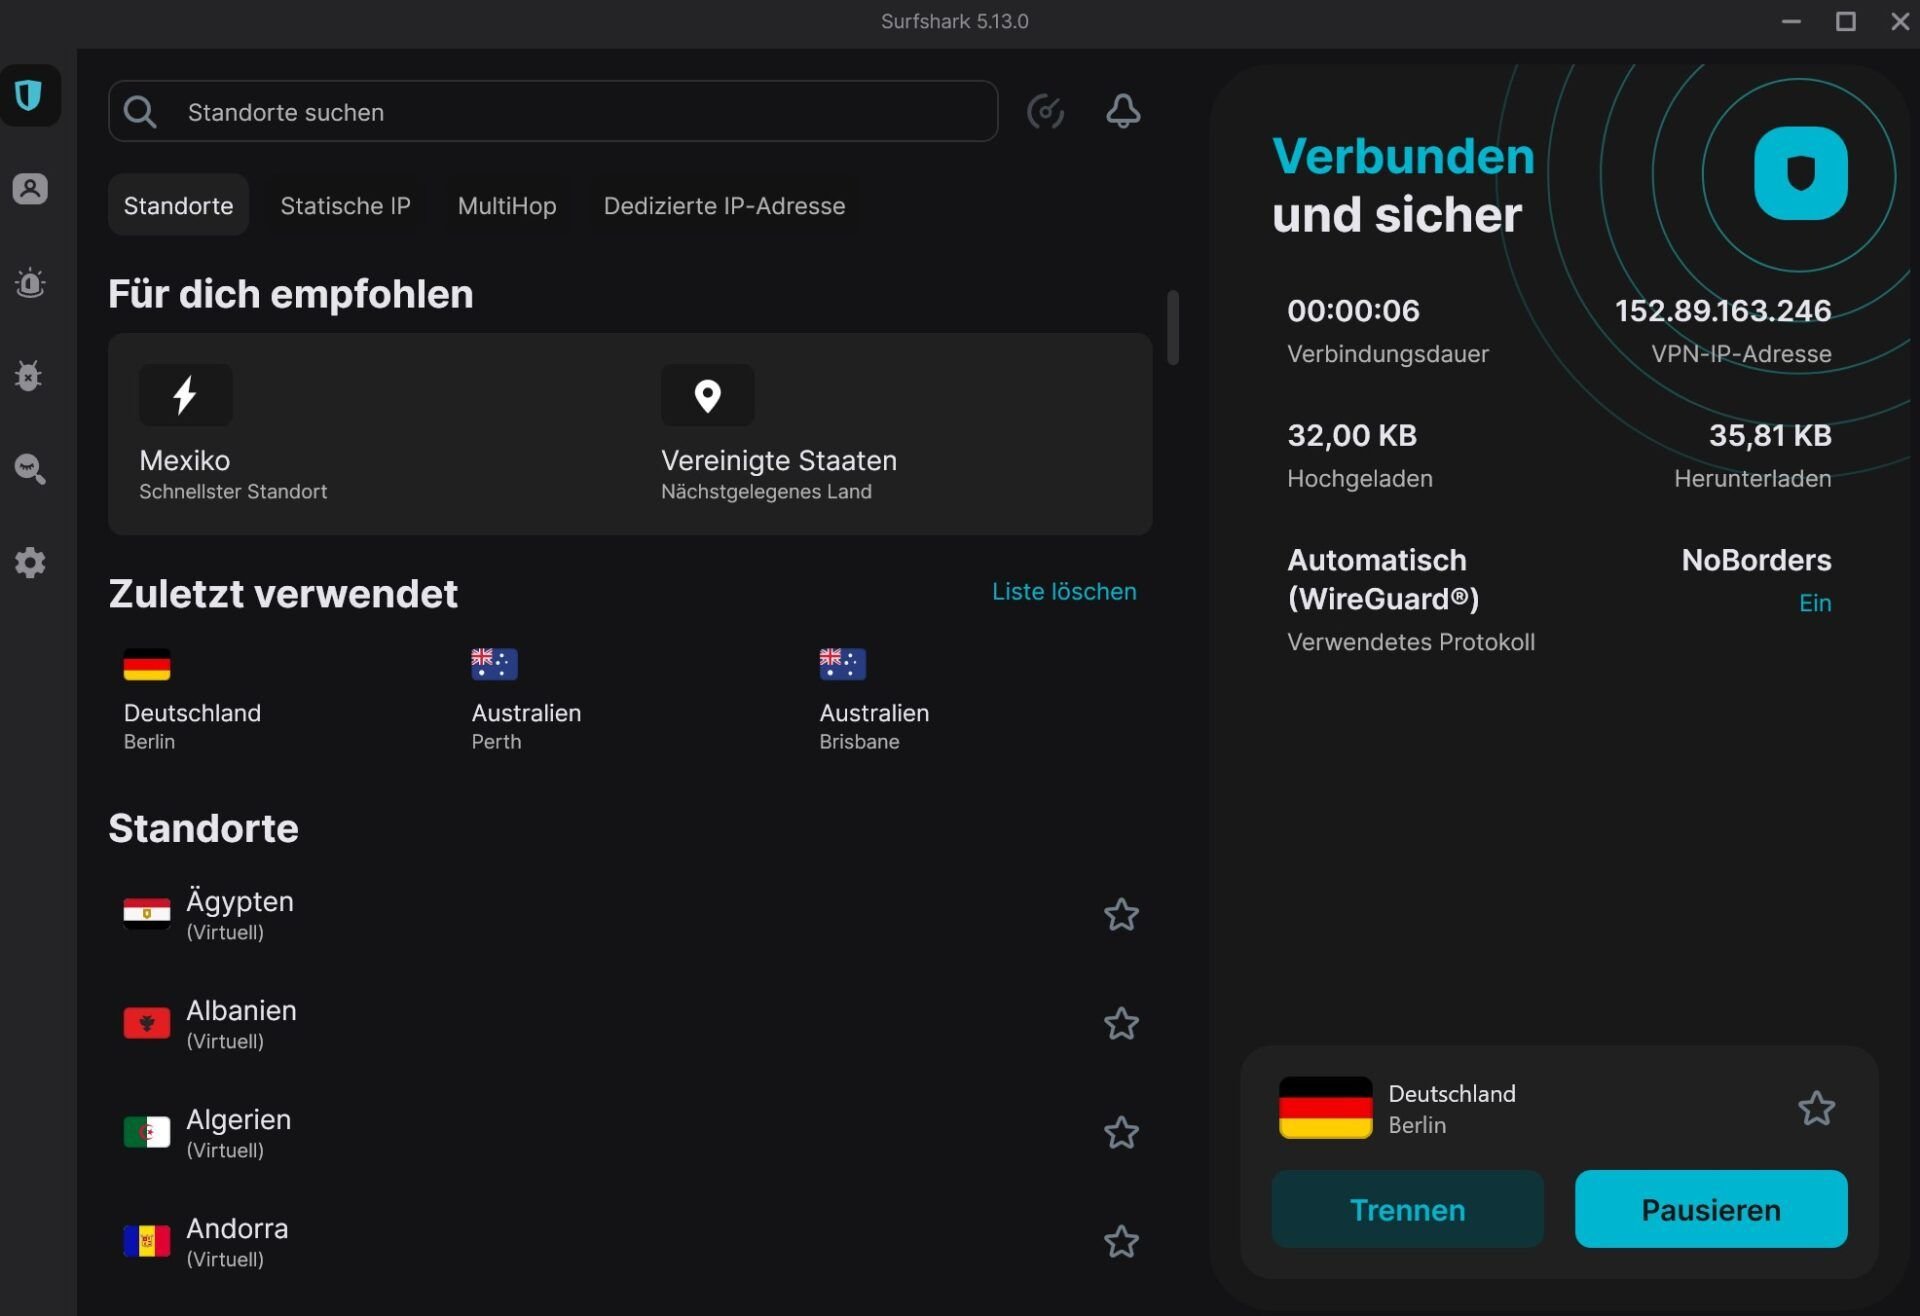Favorite Albanien with its star
The width and height of the screenshot is (1920, 1316).
(1121, 1023)
